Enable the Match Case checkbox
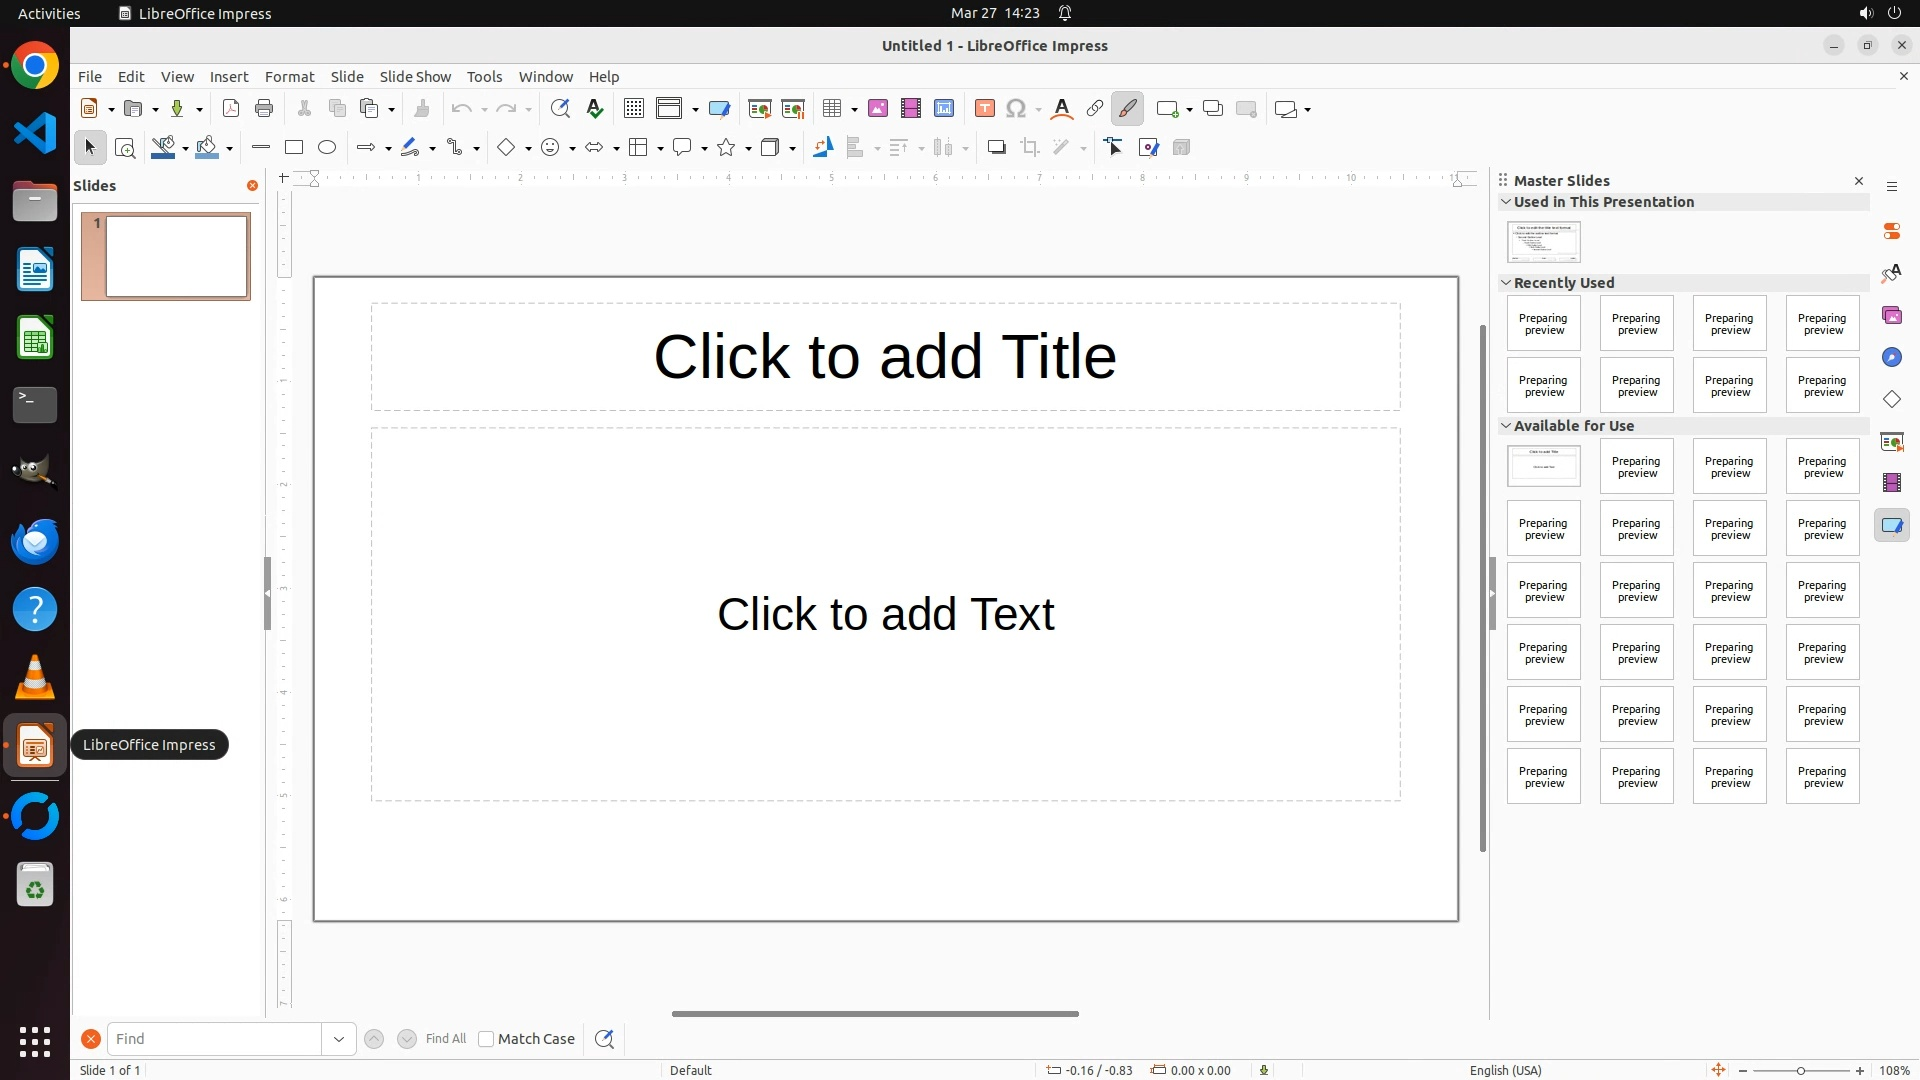Screen dimensions: 1920x1080 [486, 1039]
